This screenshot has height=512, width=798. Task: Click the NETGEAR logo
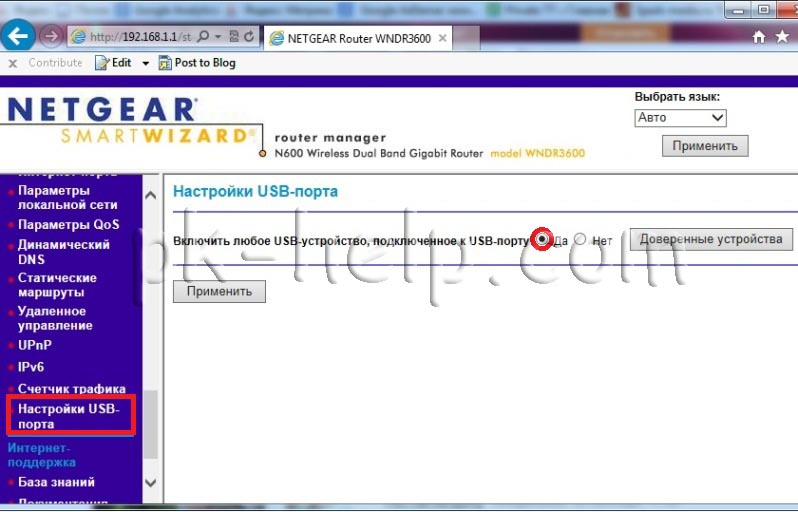pos(103,109)
